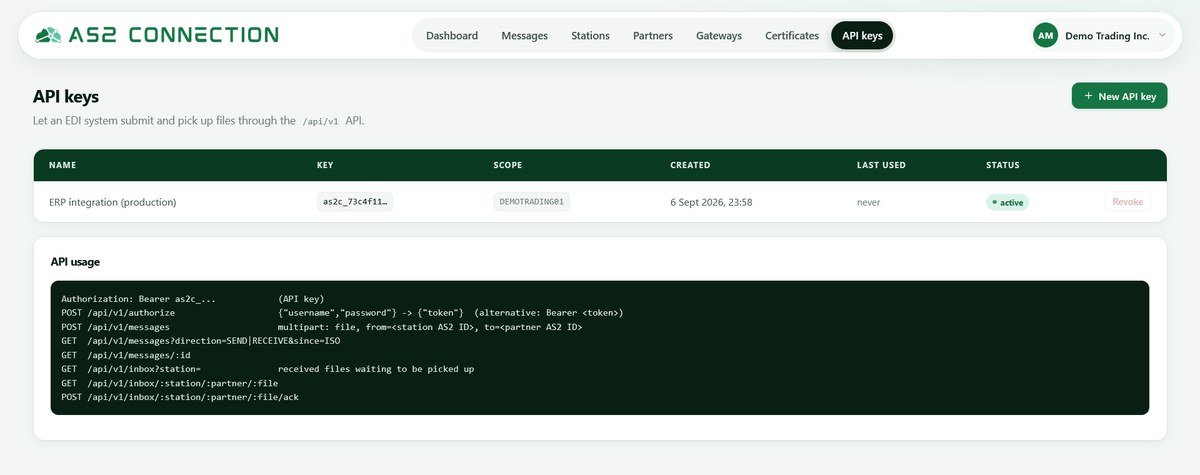Click the never last-used cell

click(x=869, y=202)
